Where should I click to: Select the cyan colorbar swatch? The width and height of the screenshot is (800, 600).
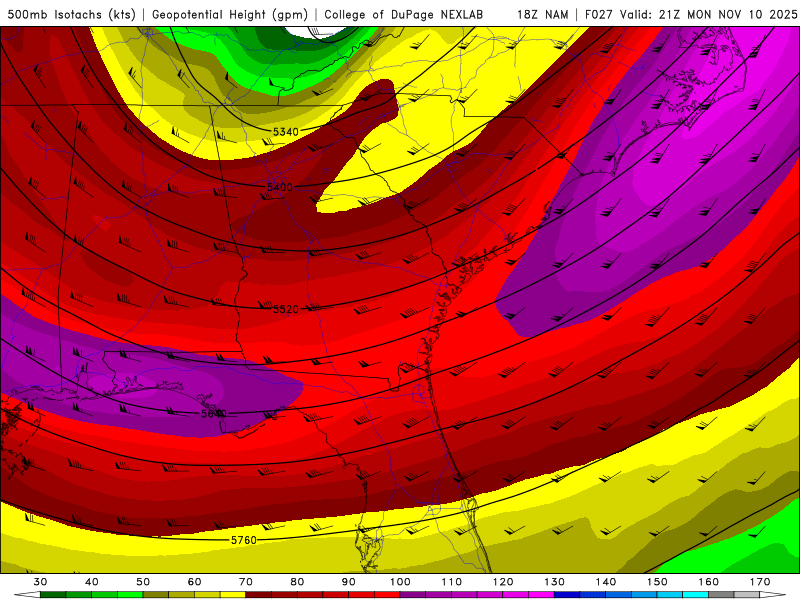coord(695,594)
